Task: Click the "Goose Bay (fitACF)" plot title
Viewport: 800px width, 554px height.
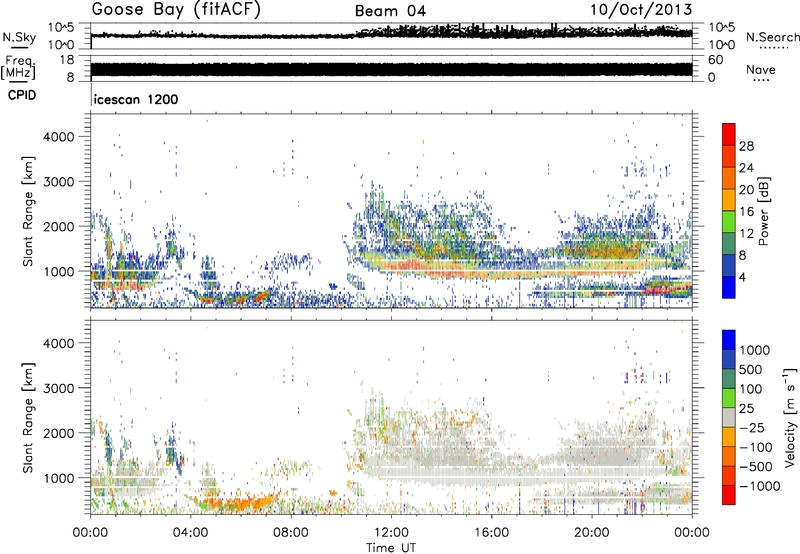Action: point(176,10)
